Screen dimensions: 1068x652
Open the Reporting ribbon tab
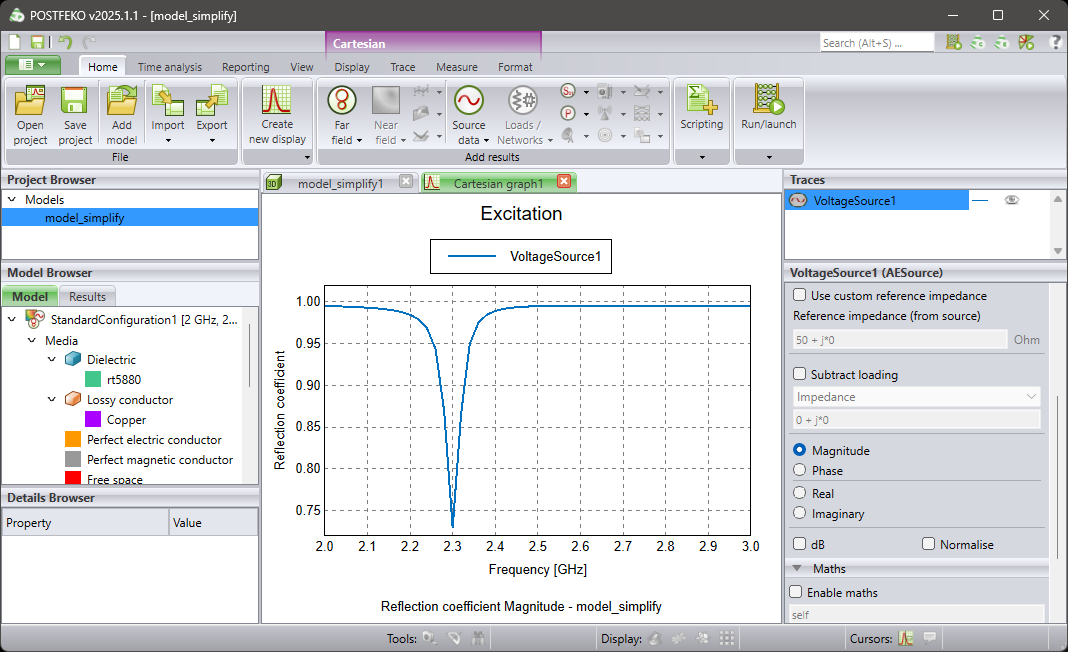click(245, 67)
